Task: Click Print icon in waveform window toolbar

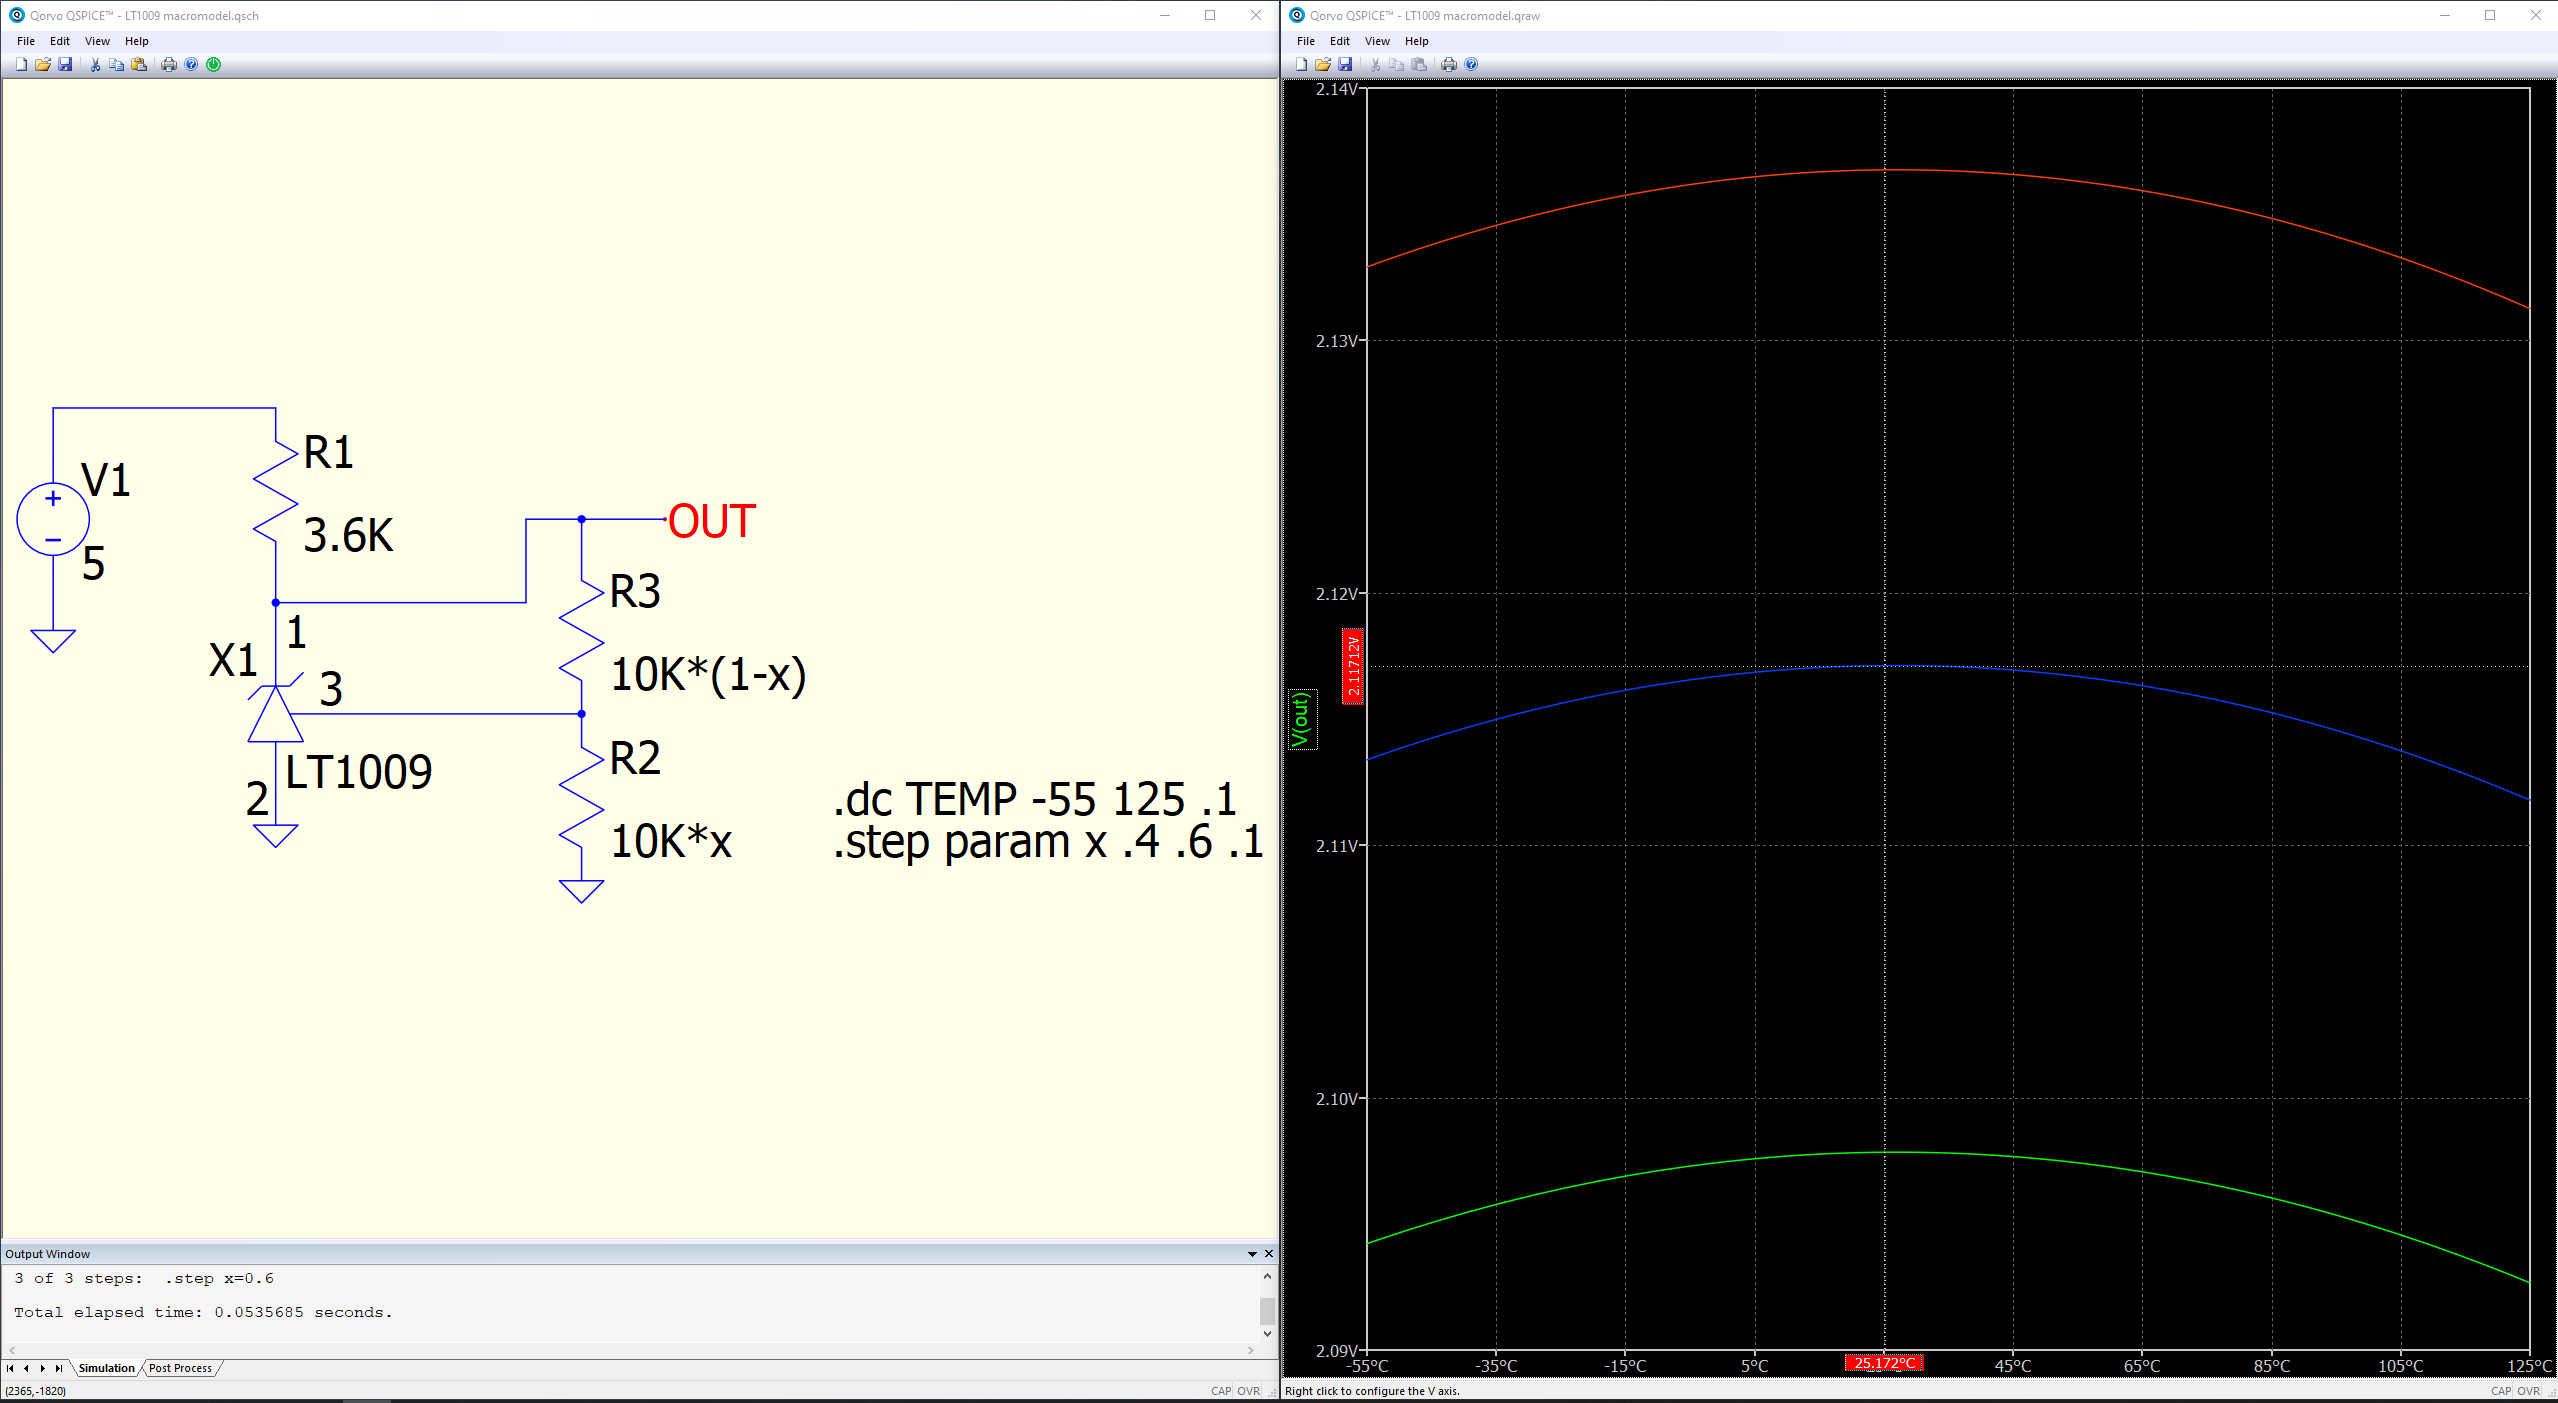Action: 1449,64
